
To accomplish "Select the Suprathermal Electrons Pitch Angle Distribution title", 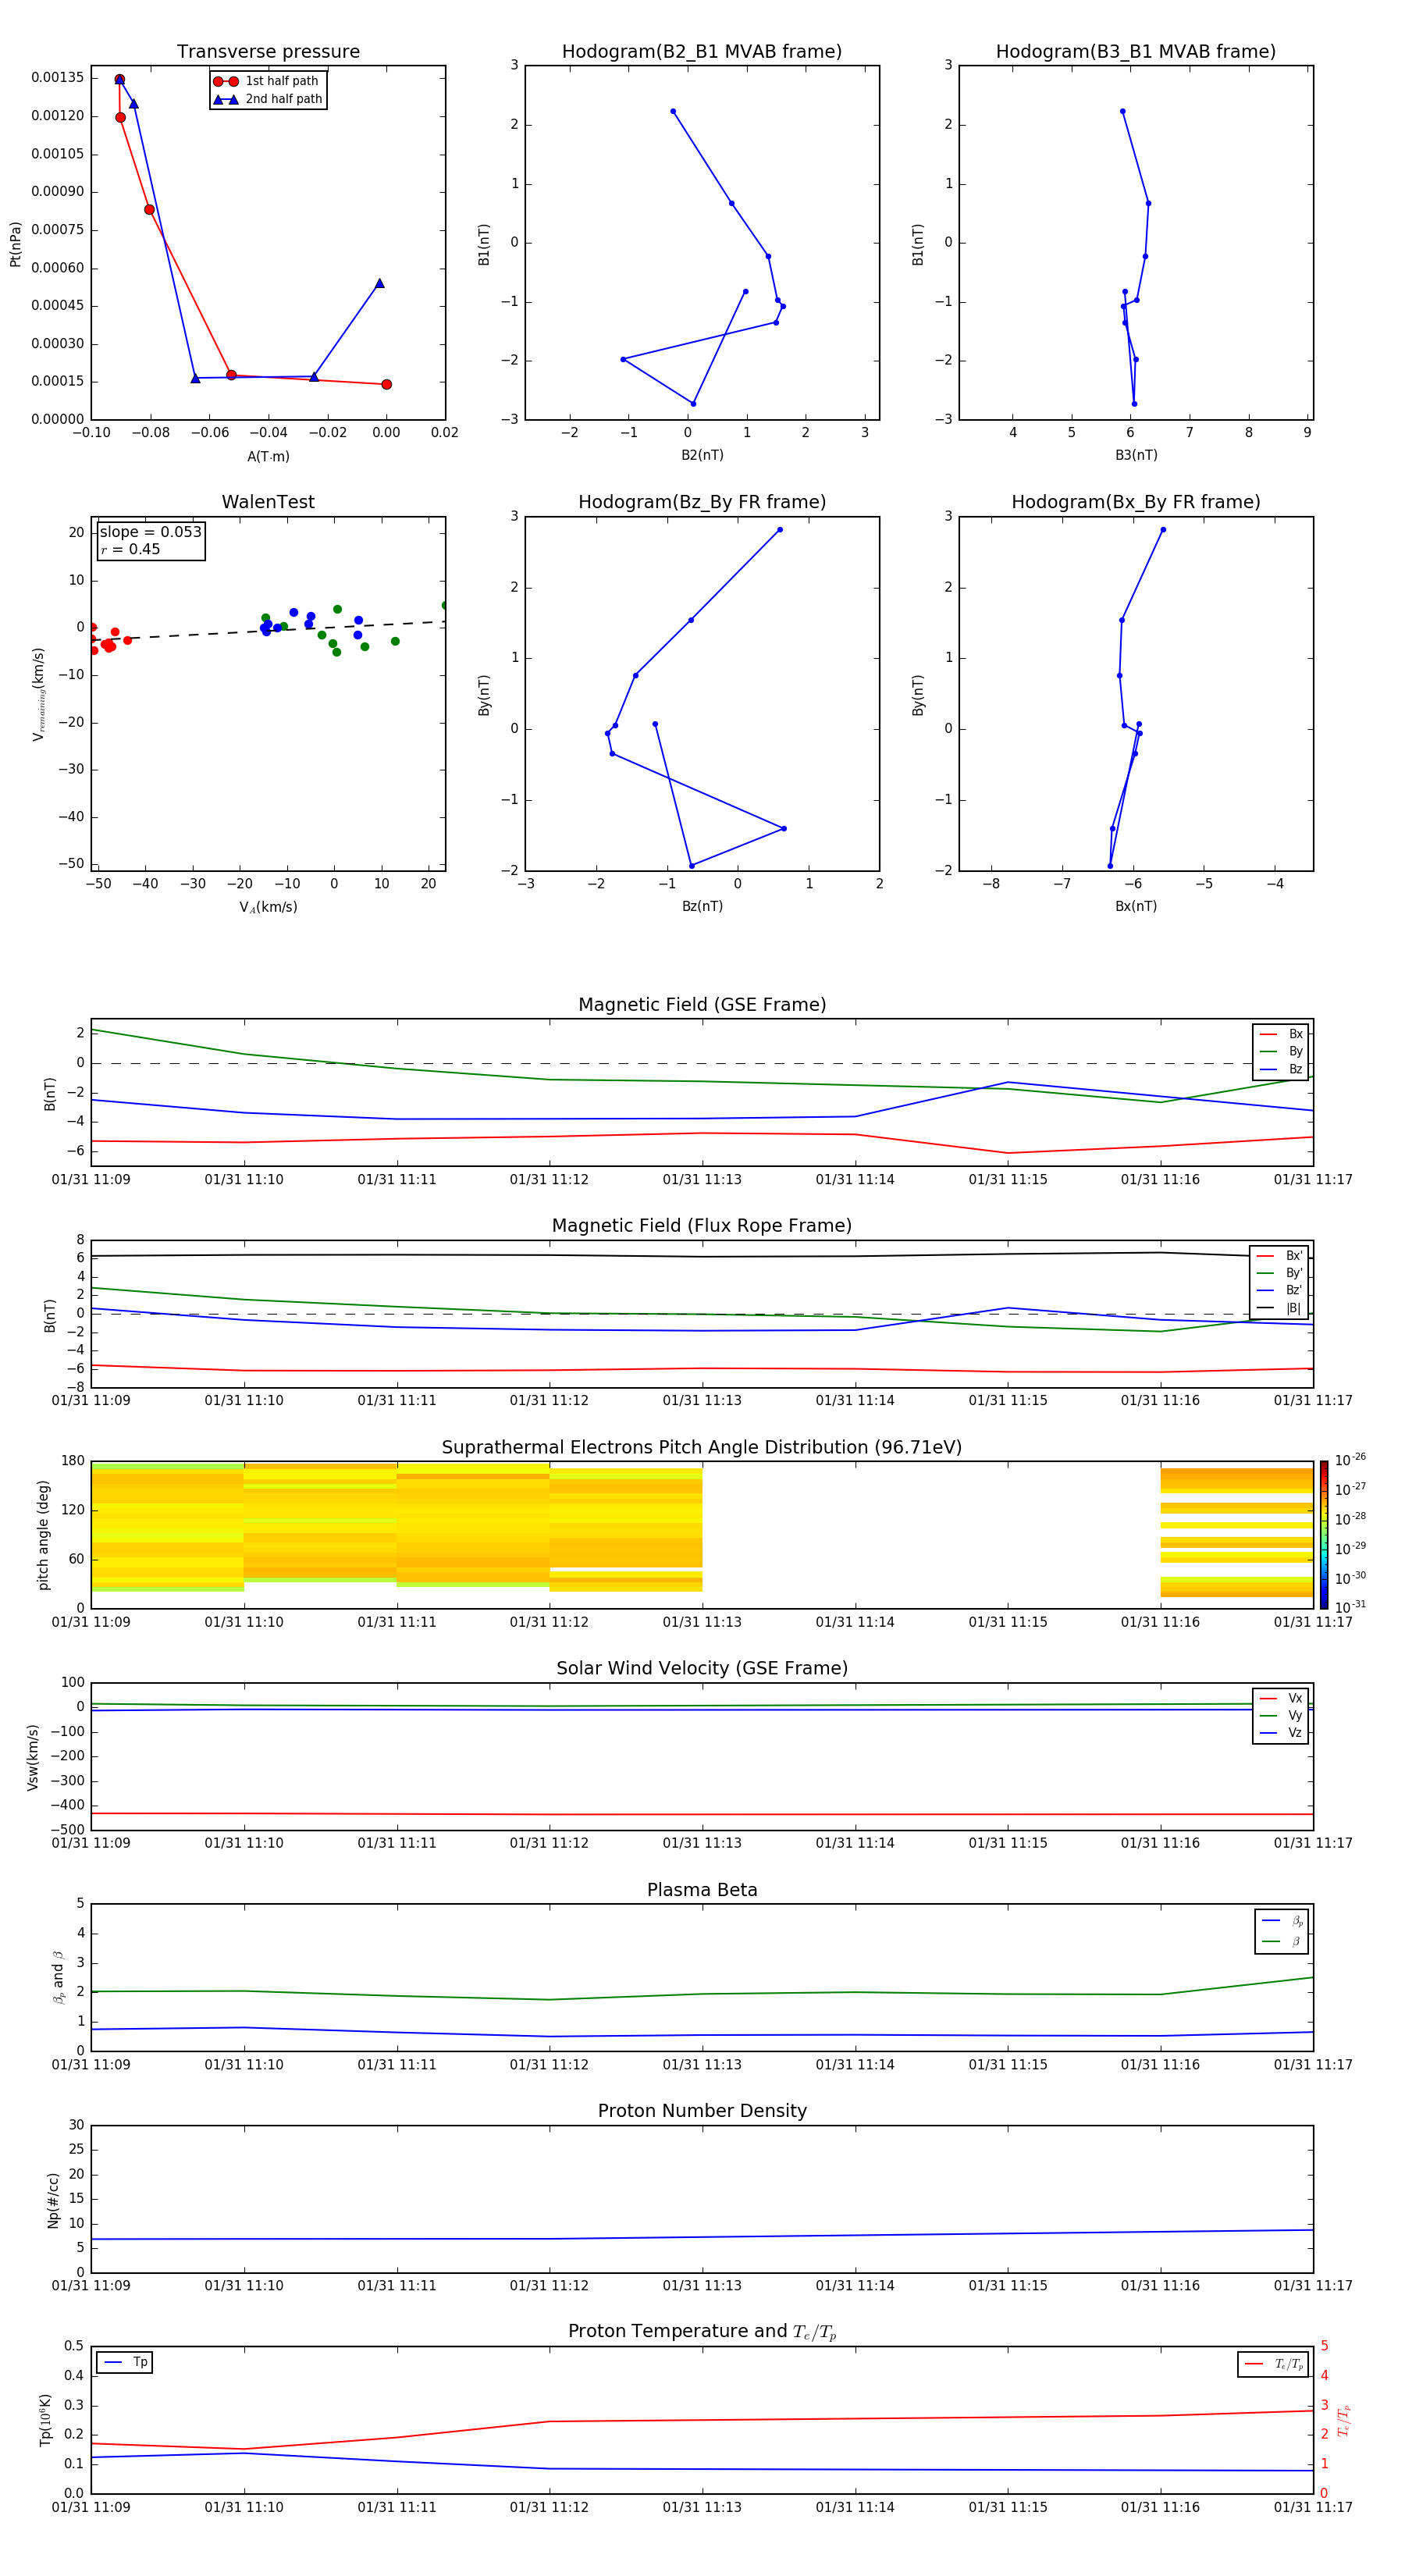I will click(x=702, y=1448).
